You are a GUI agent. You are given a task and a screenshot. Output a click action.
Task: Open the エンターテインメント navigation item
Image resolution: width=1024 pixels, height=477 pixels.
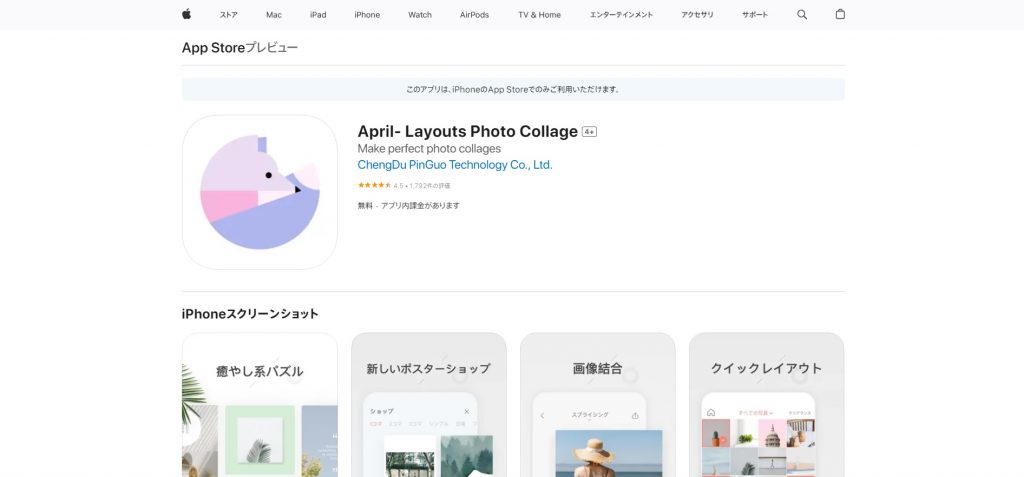click(621, 15)
